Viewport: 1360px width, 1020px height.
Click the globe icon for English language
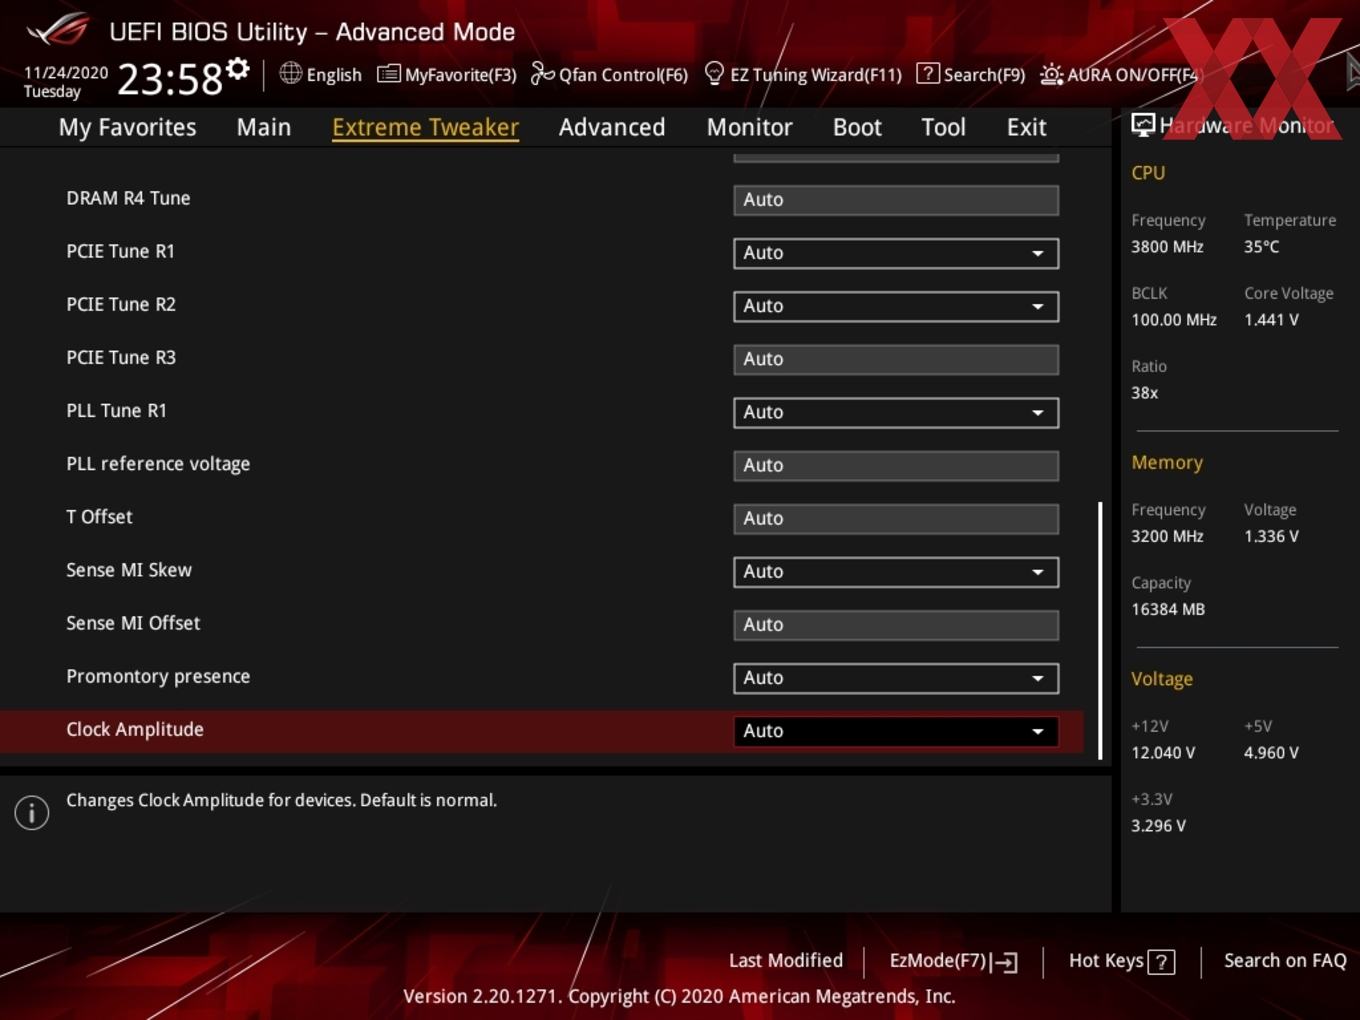pos(290,73)
